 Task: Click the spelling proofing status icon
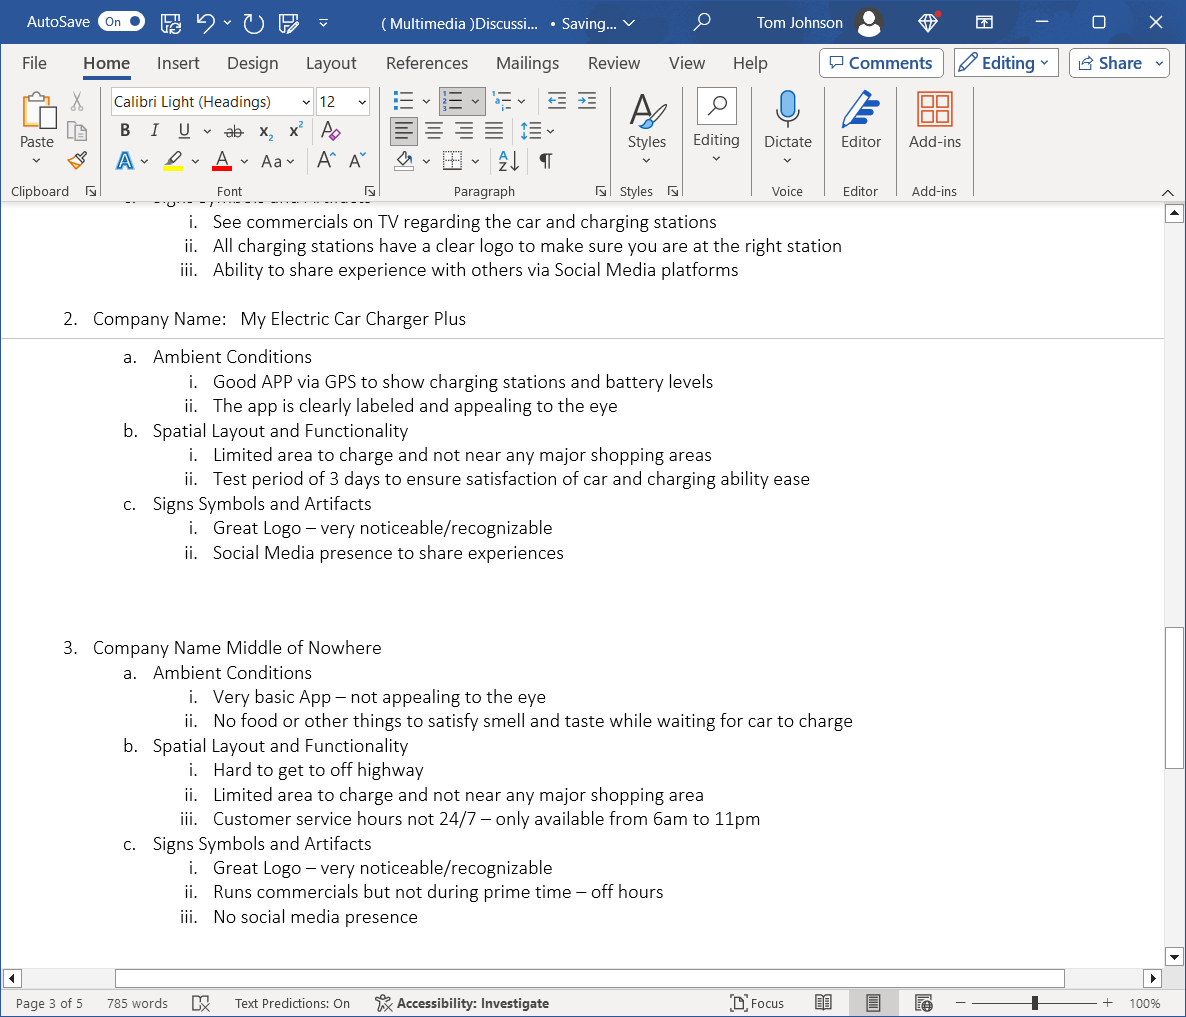coord(200,1003)
